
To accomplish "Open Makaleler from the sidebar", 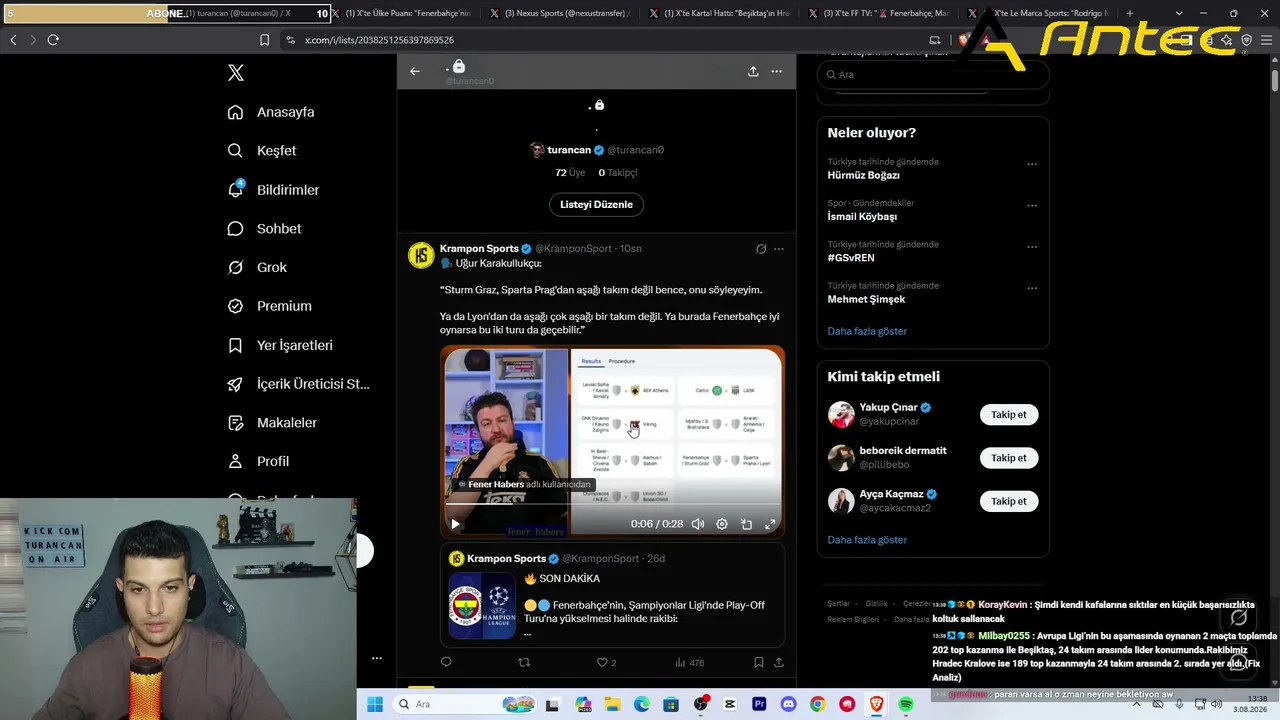I will click(272, 423).
